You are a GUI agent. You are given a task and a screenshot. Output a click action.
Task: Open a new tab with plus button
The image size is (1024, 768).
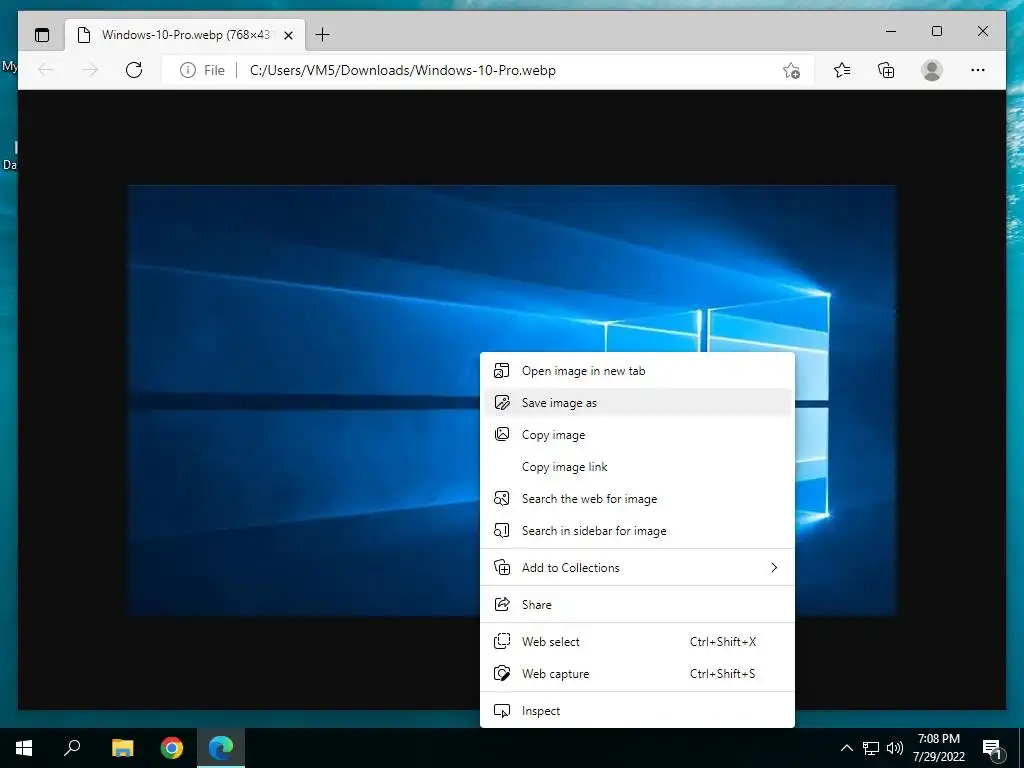pyautogui.click(x=323, y=35)
